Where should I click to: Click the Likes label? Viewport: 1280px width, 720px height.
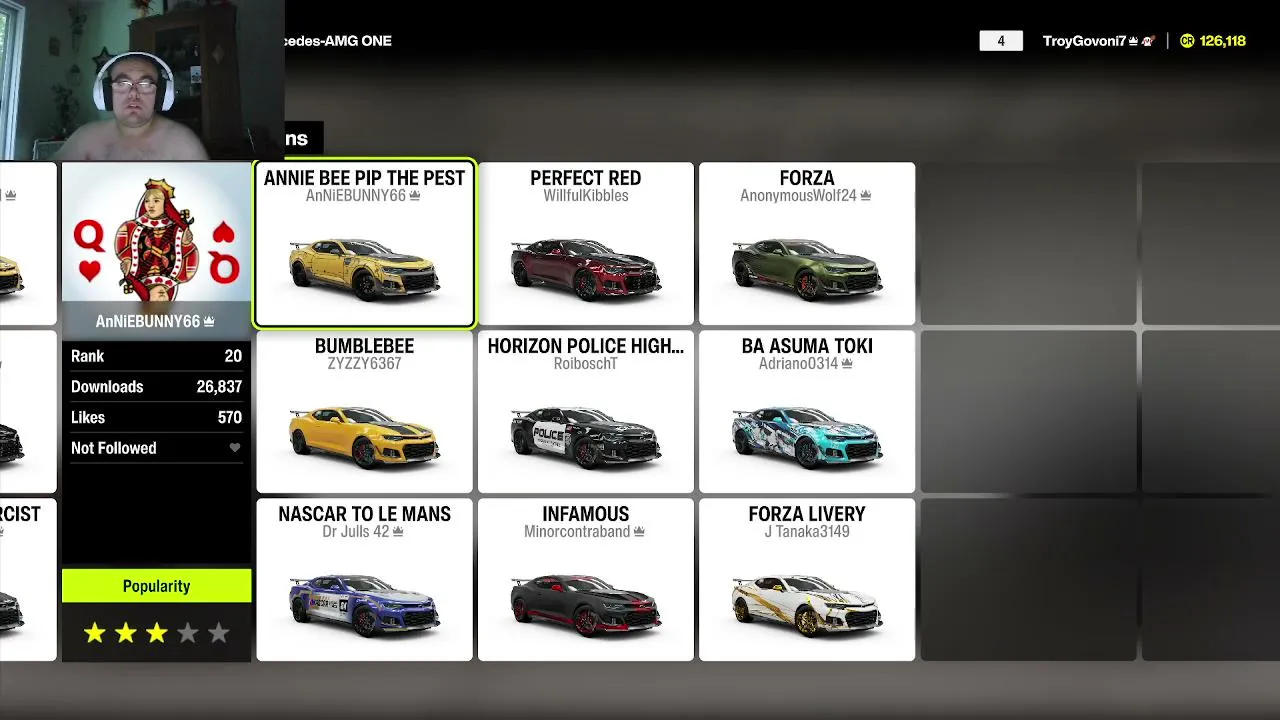pyautogui.click(x=88, y=418)
